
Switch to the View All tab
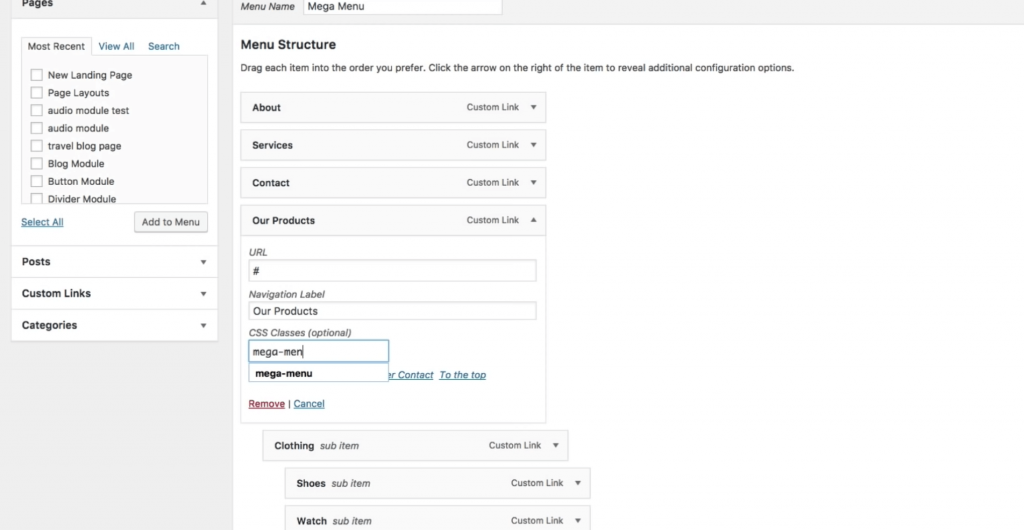pos(116,46)
